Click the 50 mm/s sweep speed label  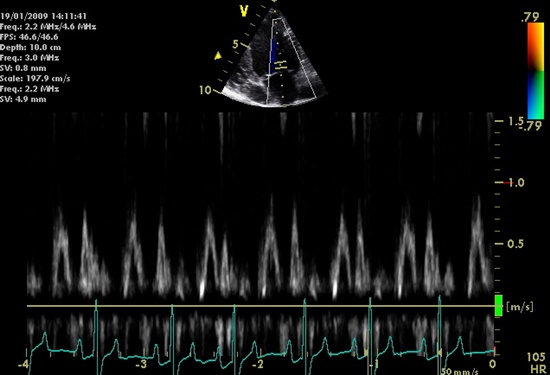tap(459, 371)
